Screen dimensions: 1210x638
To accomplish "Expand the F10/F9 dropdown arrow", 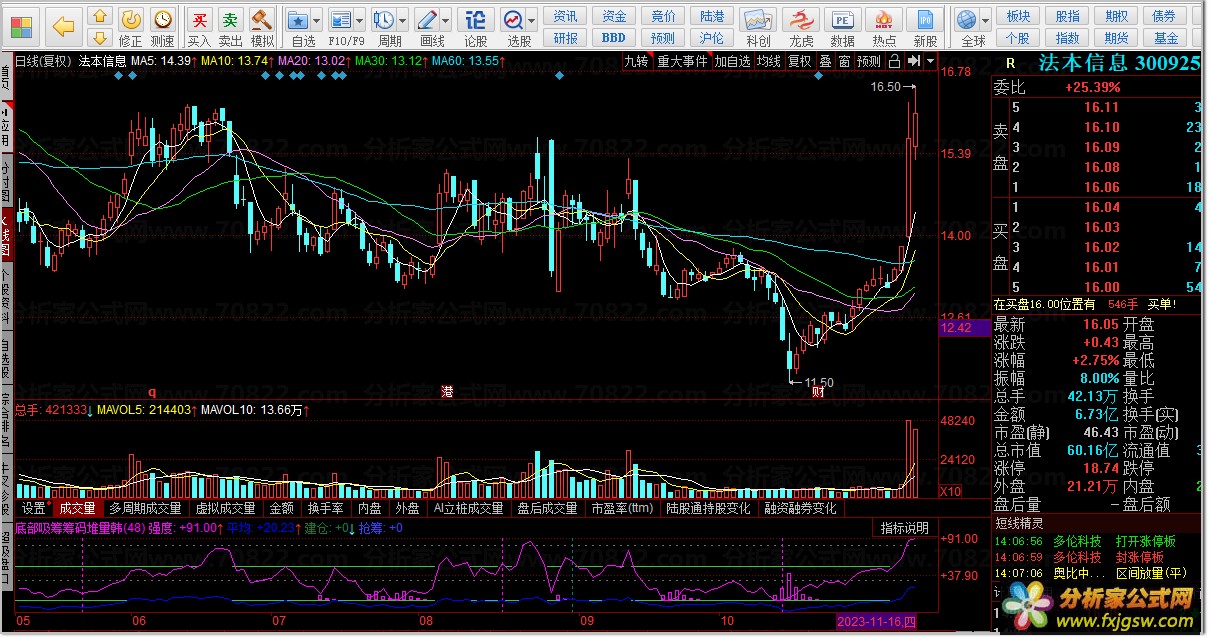I will pyautogui.click(x=361, y=20).
